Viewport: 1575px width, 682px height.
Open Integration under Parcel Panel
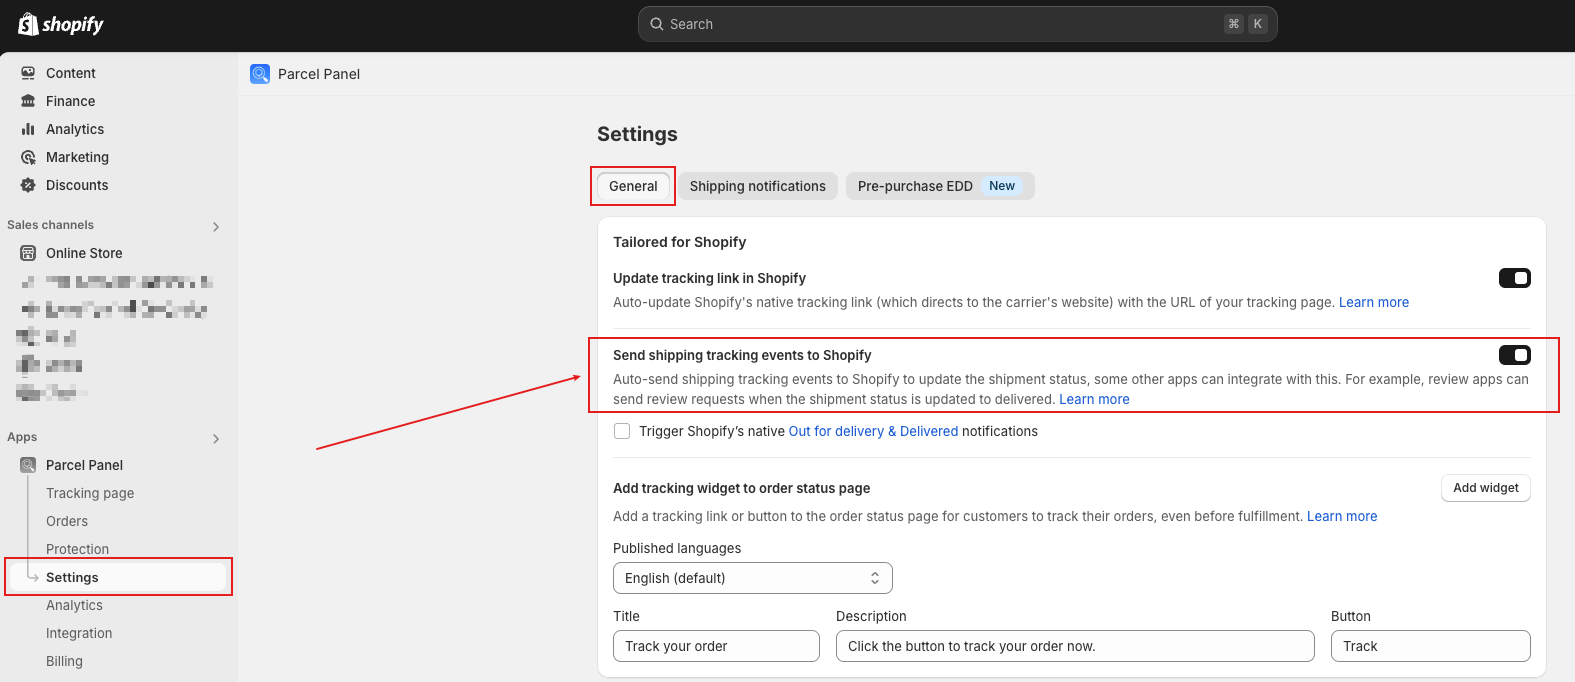pyautogui.click(x=79, y=633)
